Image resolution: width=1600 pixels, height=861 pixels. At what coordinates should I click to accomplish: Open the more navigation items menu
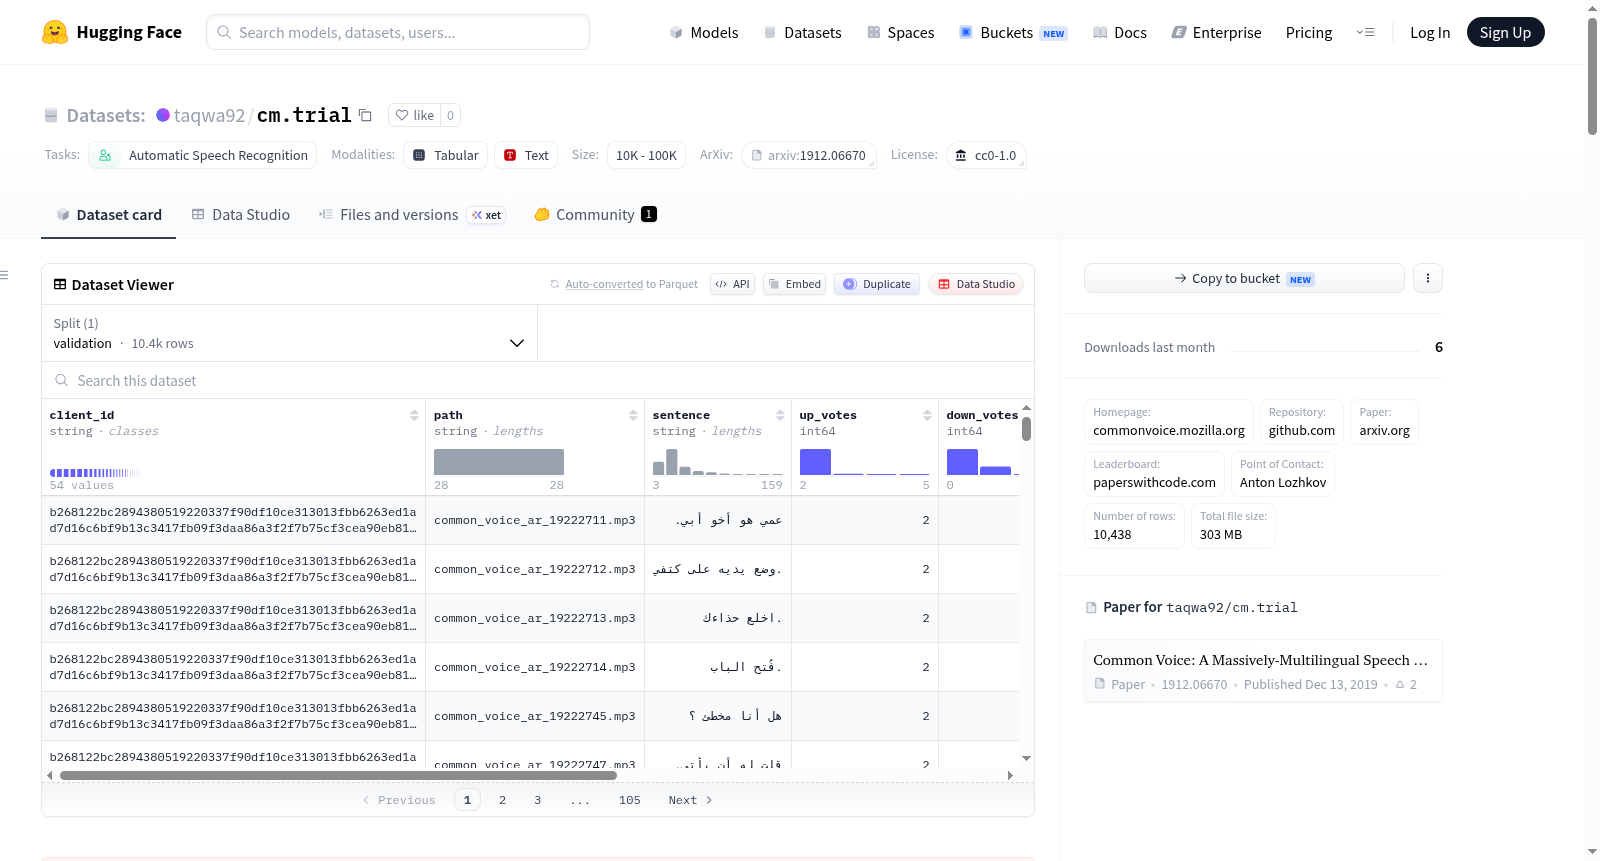[x=1365, y=32]
